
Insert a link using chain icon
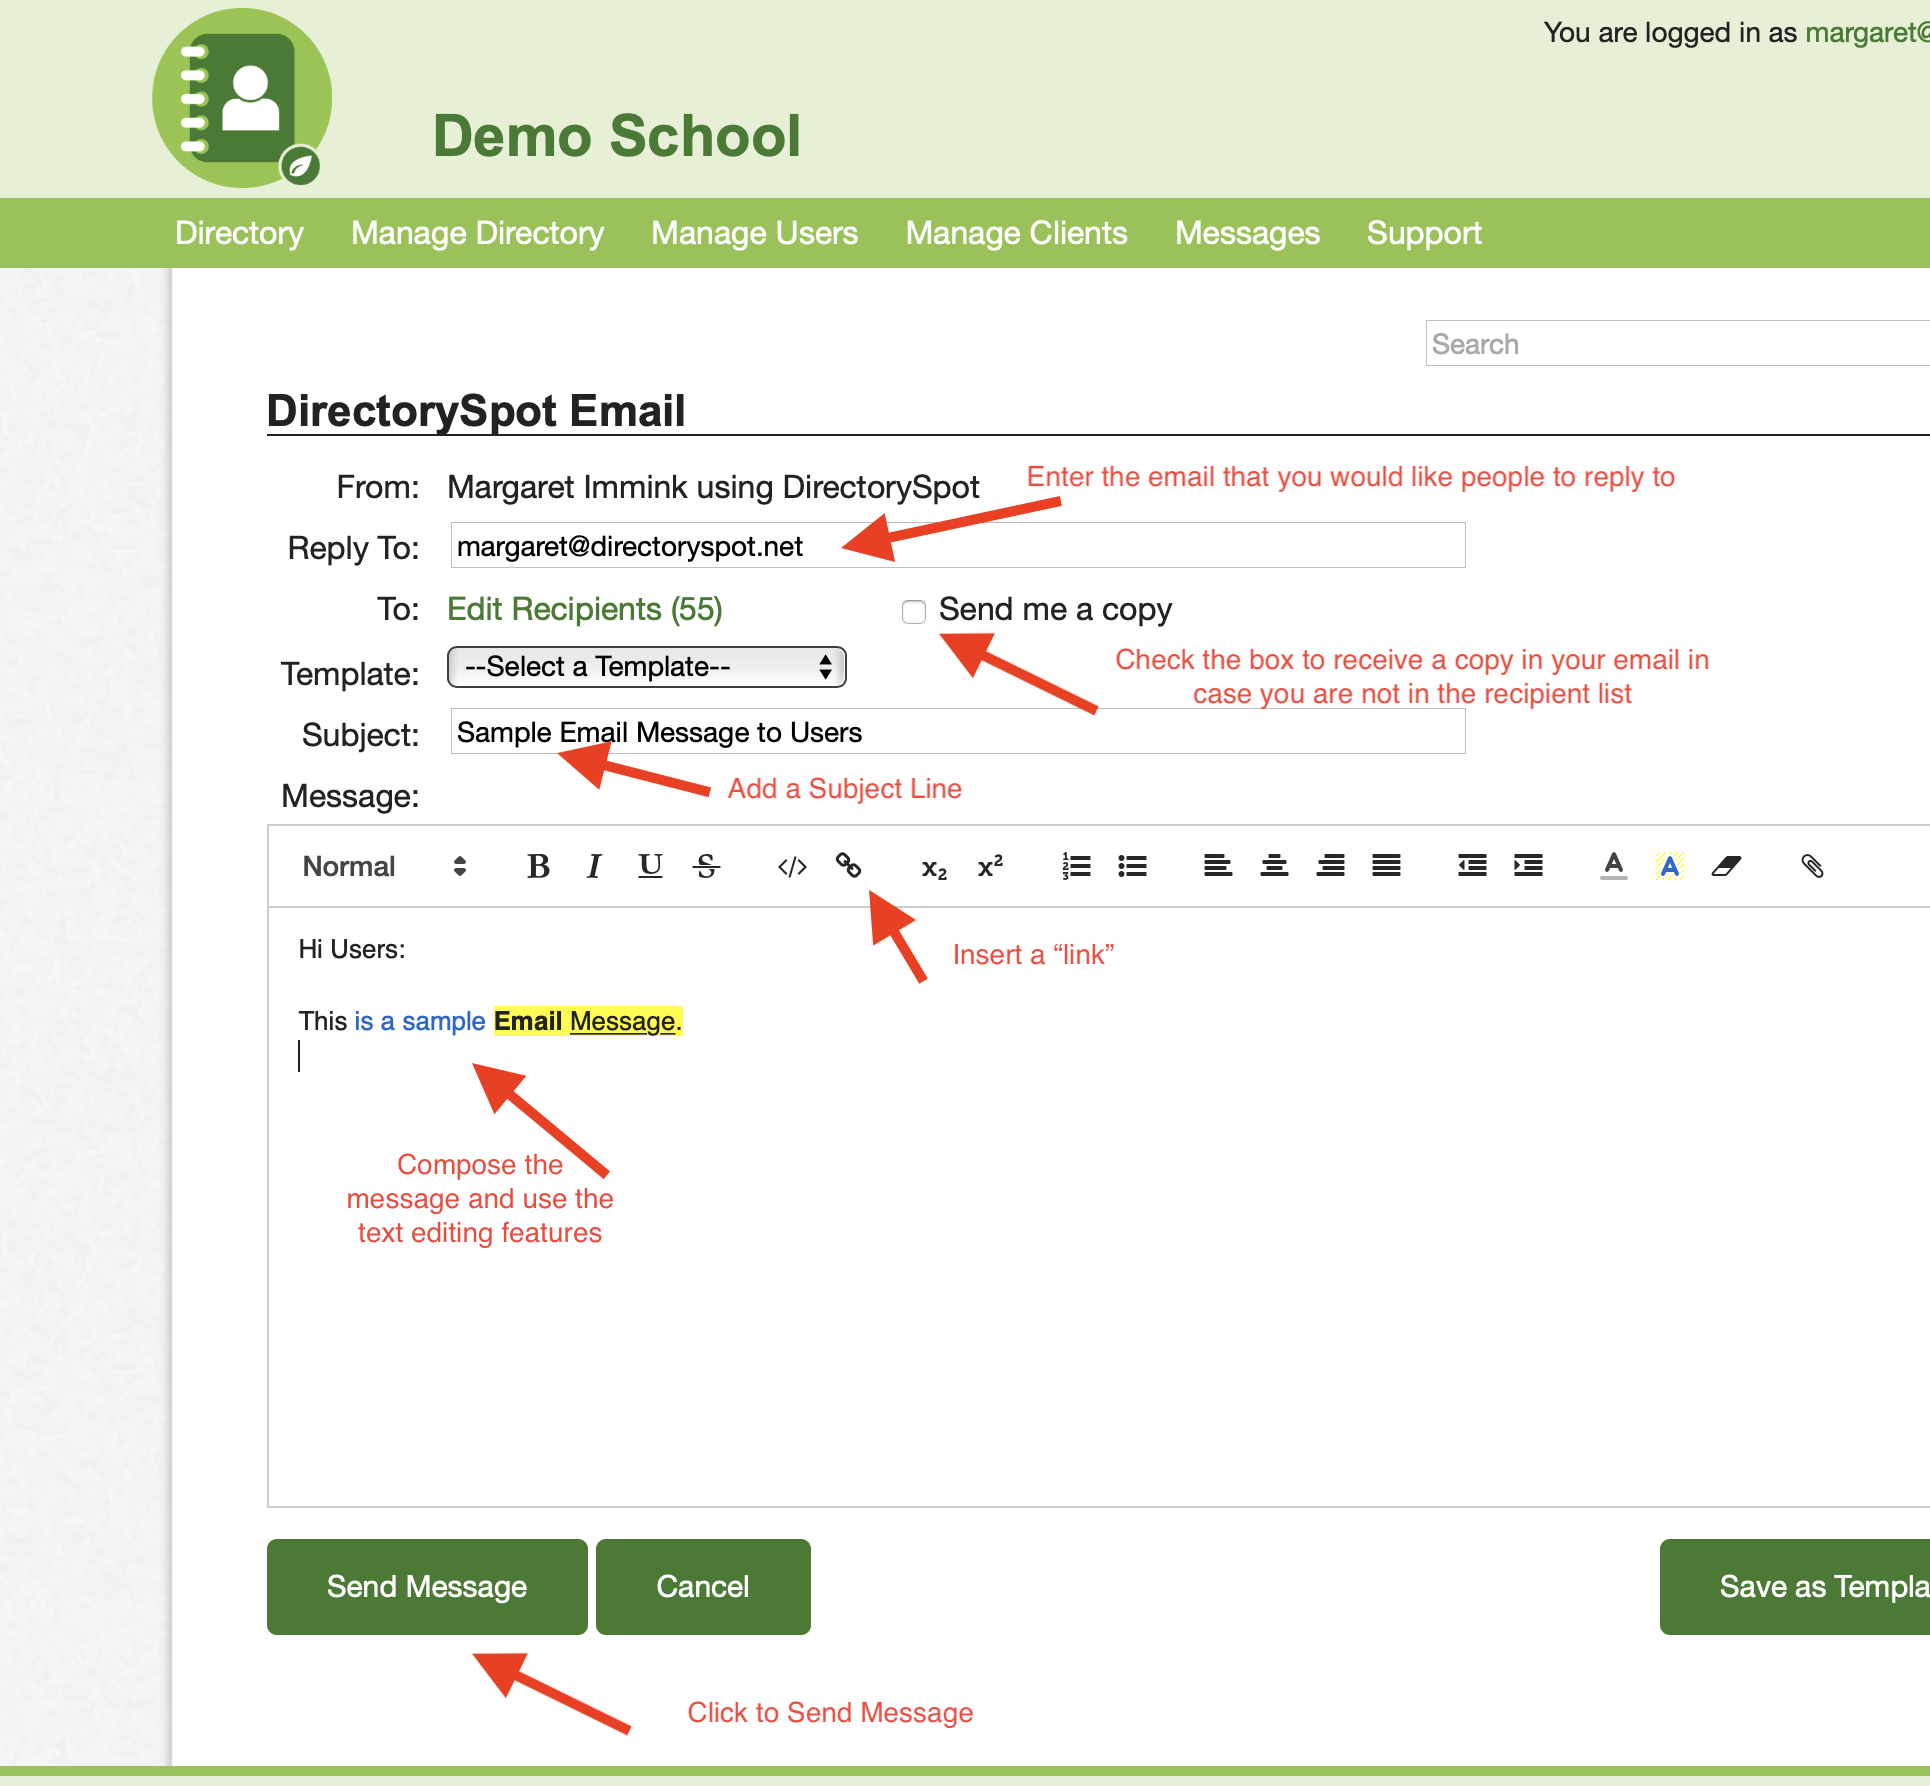[848, 866]
